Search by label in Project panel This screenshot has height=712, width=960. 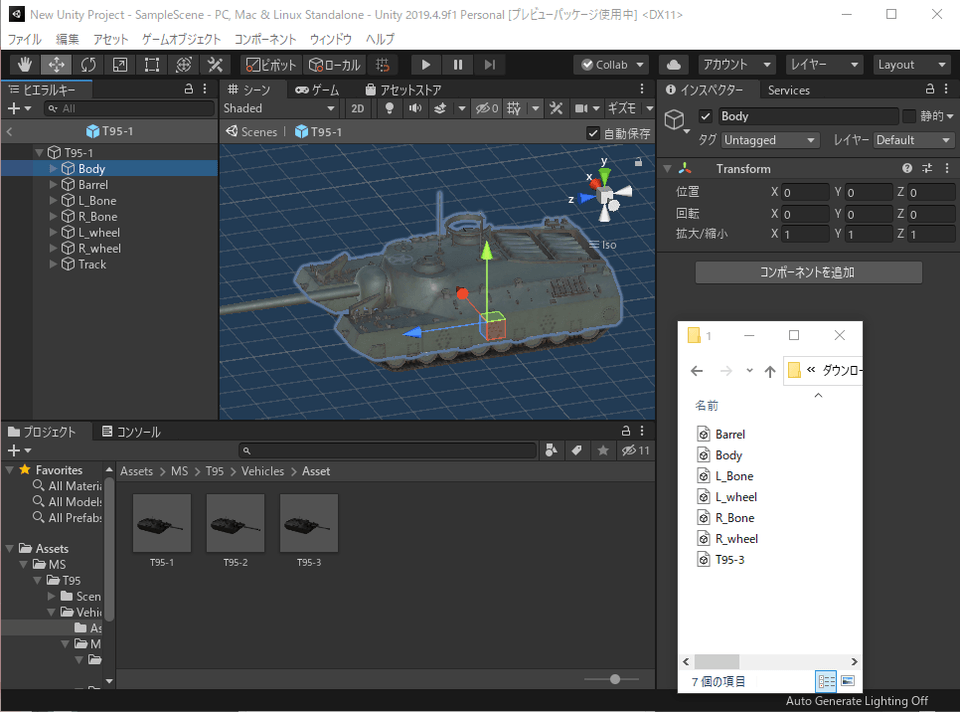(577, 451)
